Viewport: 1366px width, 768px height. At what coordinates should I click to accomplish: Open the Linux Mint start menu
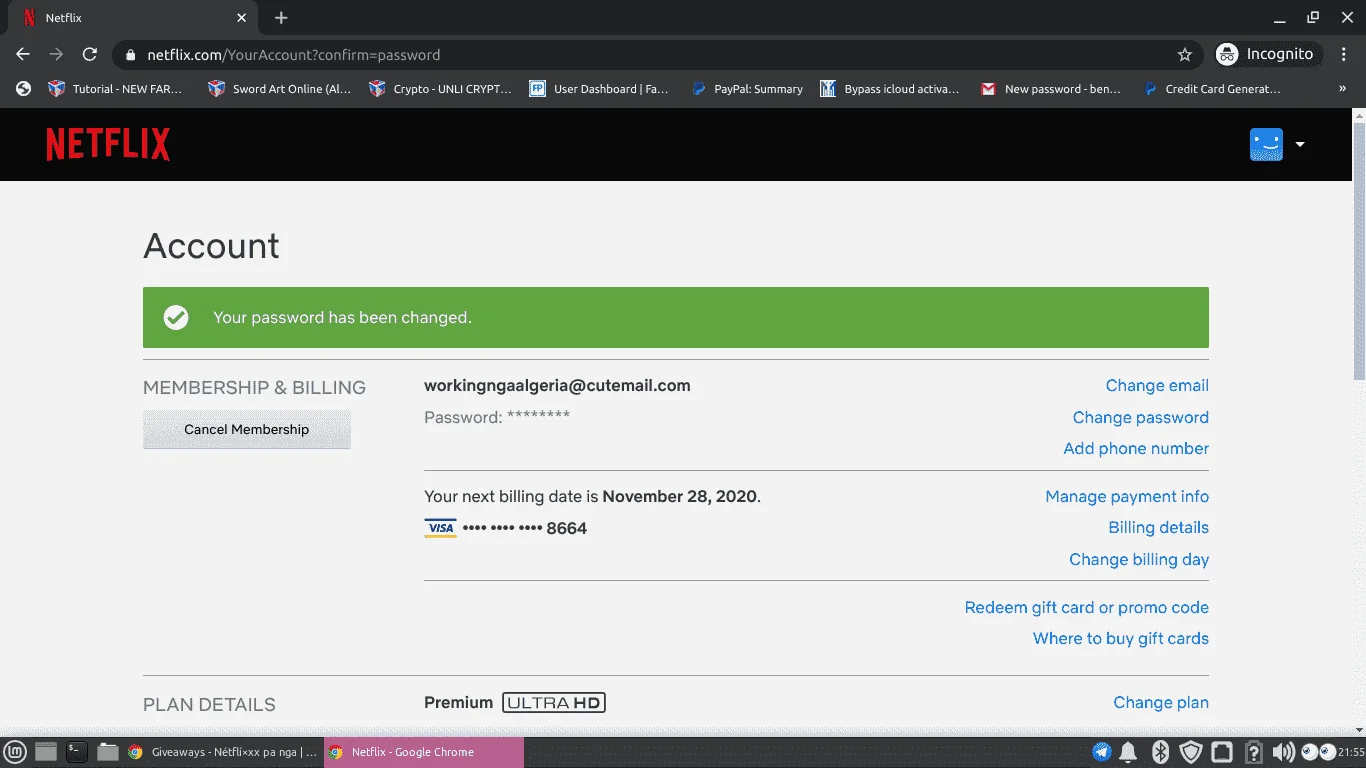click(17, 752)
